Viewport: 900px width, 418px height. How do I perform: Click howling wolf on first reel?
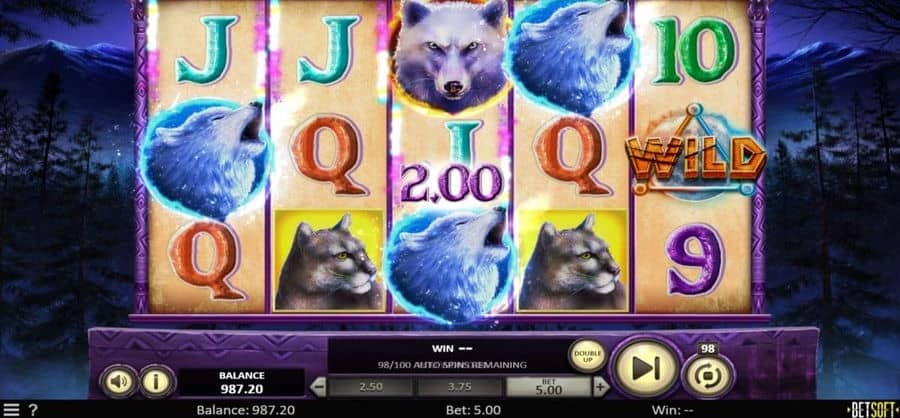pos(205,158)
